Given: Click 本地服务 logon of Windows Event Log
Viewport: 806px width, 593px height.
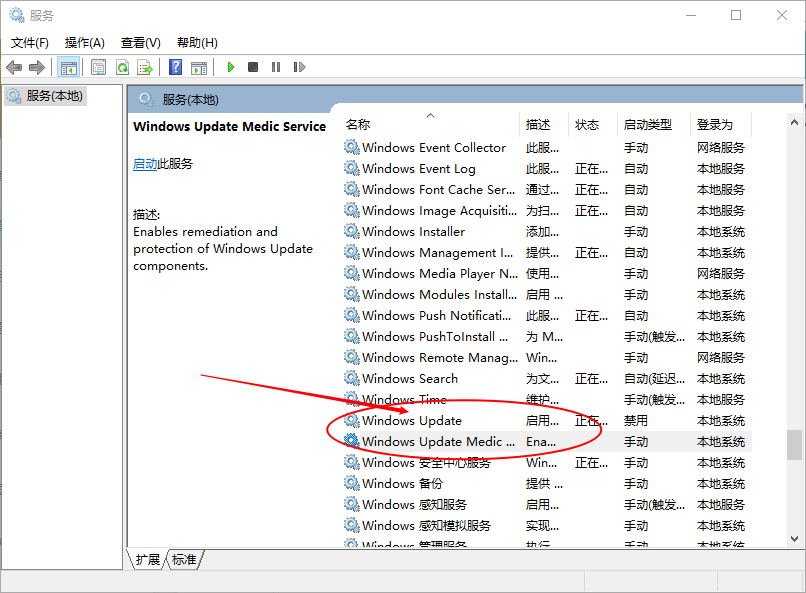Looking at the screenshot, I should 721,169.
